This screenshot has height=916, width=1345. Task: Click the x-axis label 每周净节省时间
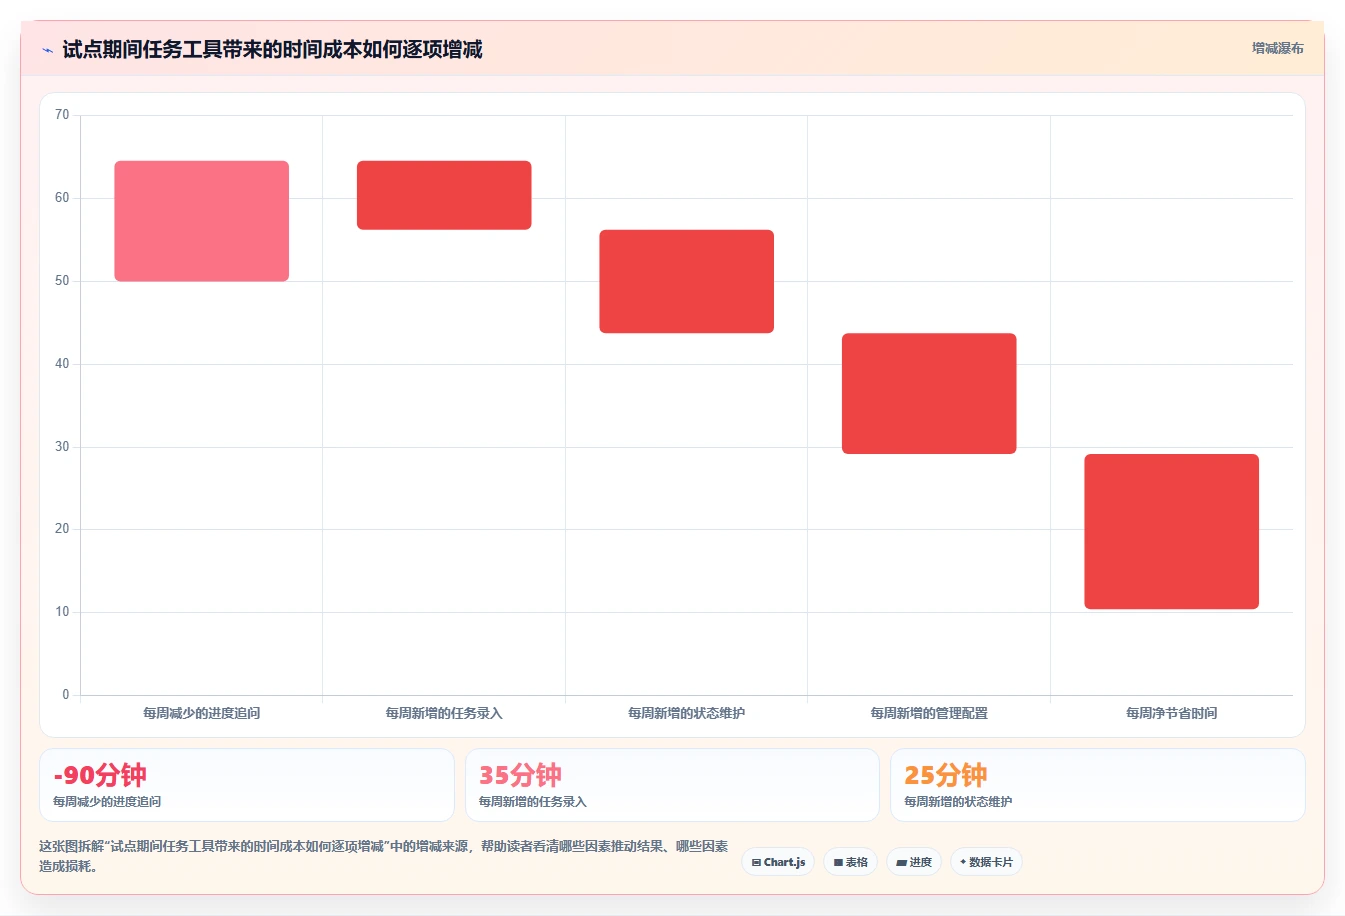coord(1172,713)
